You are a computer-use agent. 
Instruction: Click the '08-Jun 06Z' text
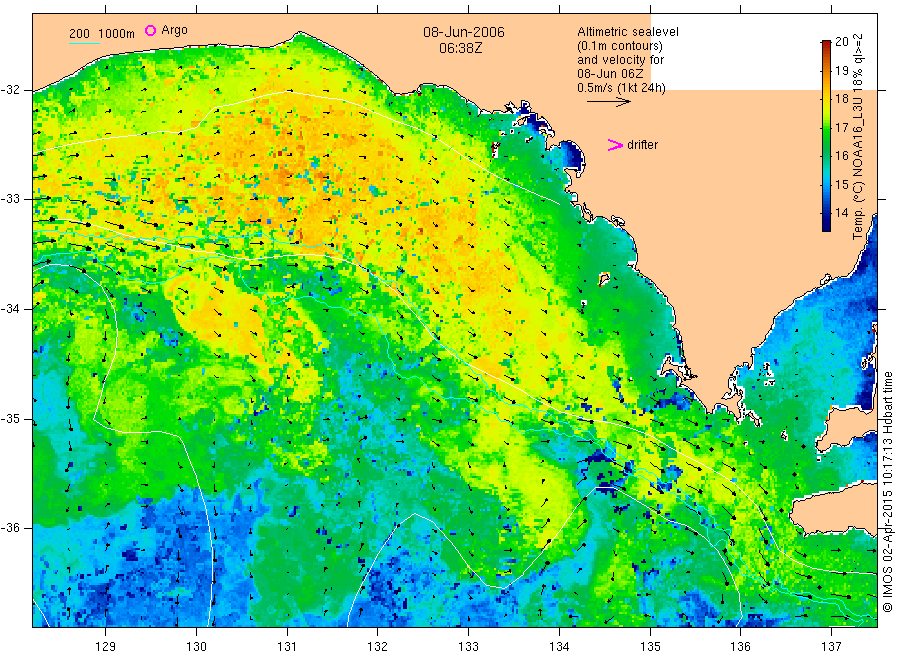(610, 73)
